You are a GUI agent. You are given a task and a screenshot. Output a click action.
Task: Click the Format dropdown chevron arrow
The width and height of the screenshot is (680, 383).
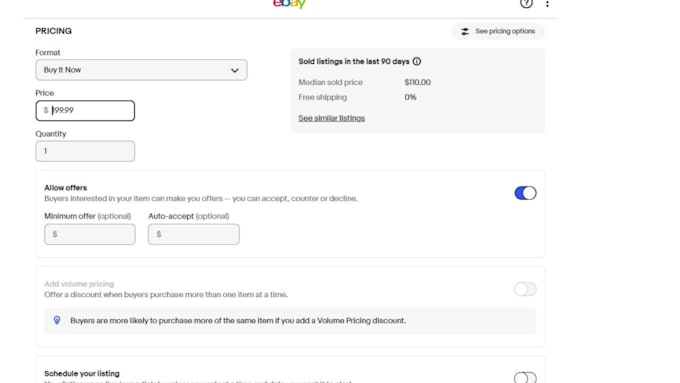235,70
